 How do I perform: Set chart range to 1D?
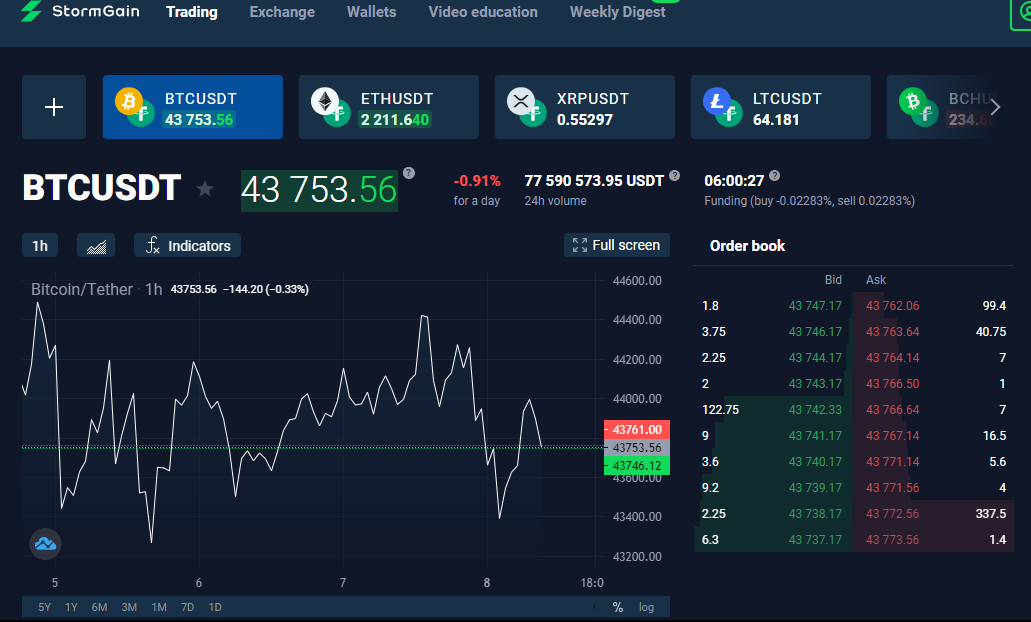pos(215,607)
